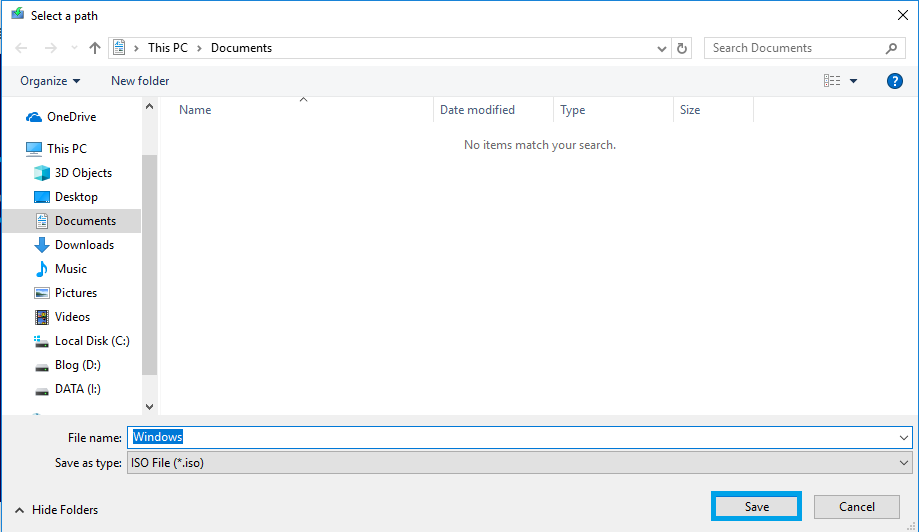Create a New folder
This screenshot has height=532, width=919.
(x=140, y=81)
